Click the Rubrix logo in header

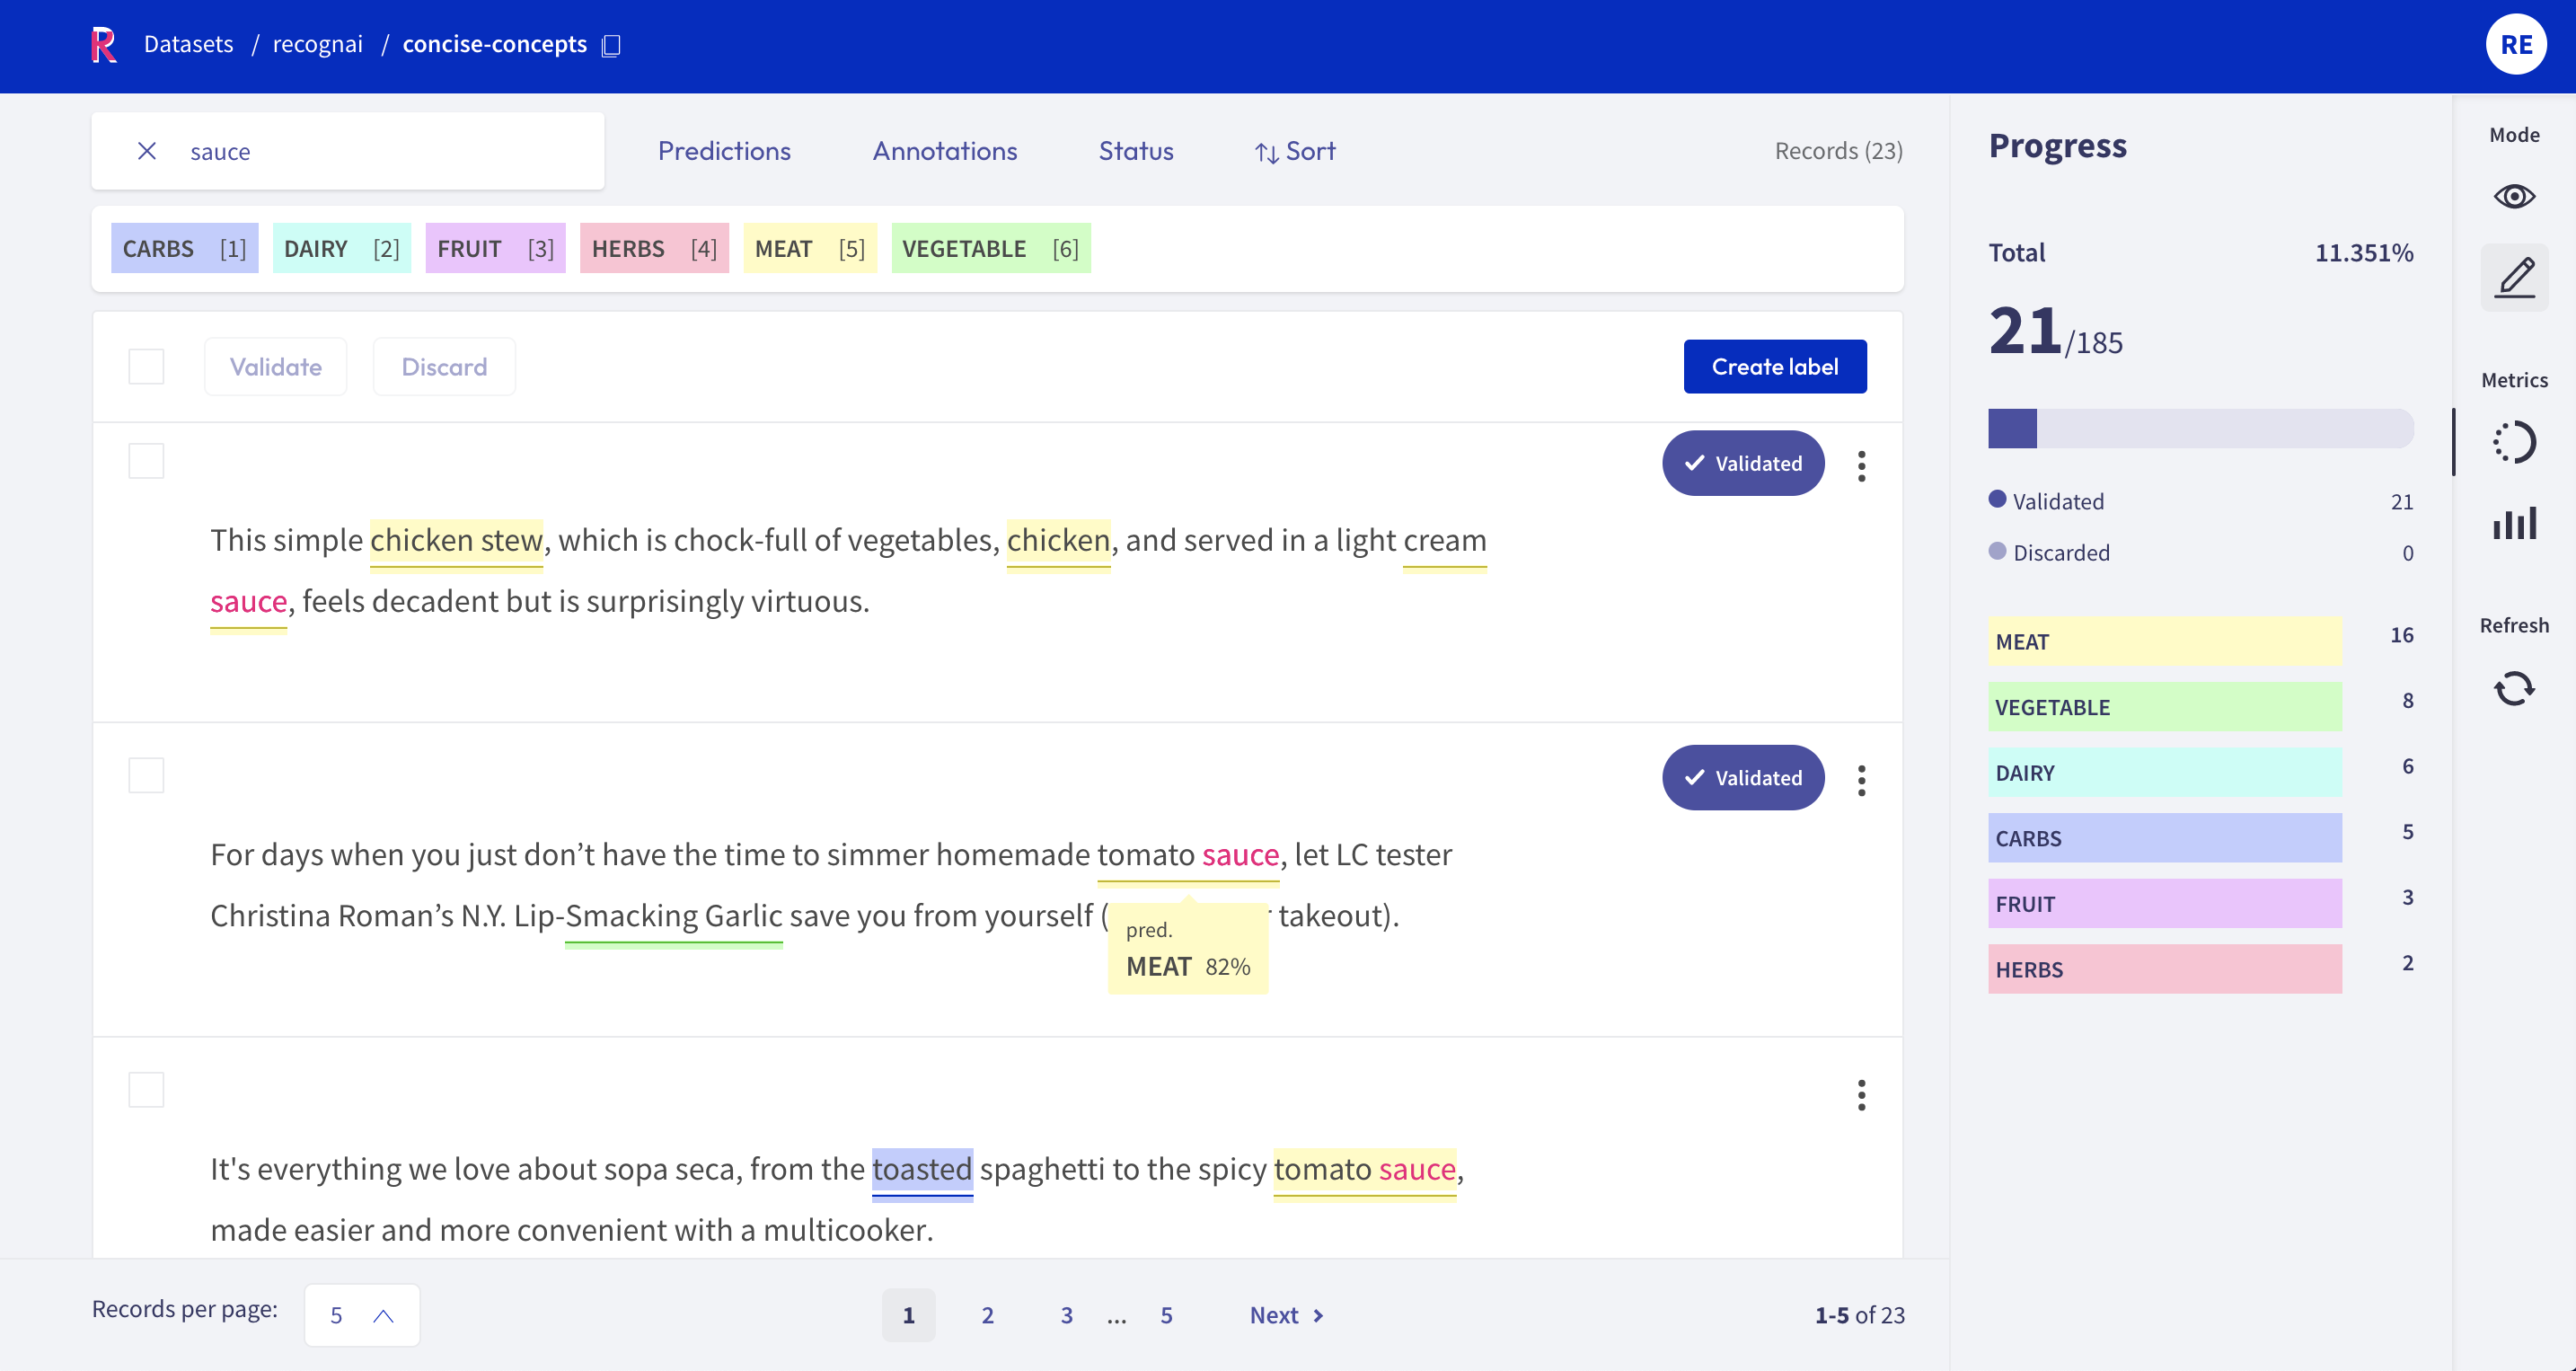click(104, 45)
